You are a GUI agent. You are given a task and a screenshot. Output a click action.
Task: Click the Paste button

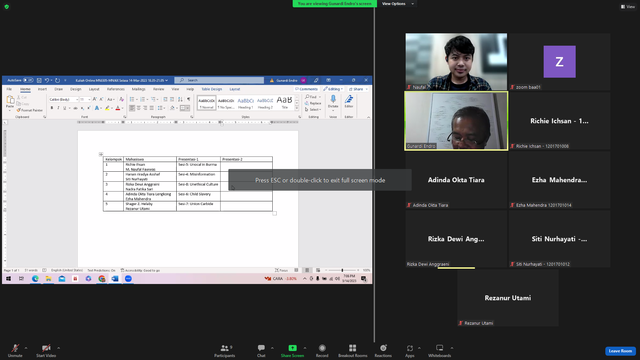[x=10, y=103]
